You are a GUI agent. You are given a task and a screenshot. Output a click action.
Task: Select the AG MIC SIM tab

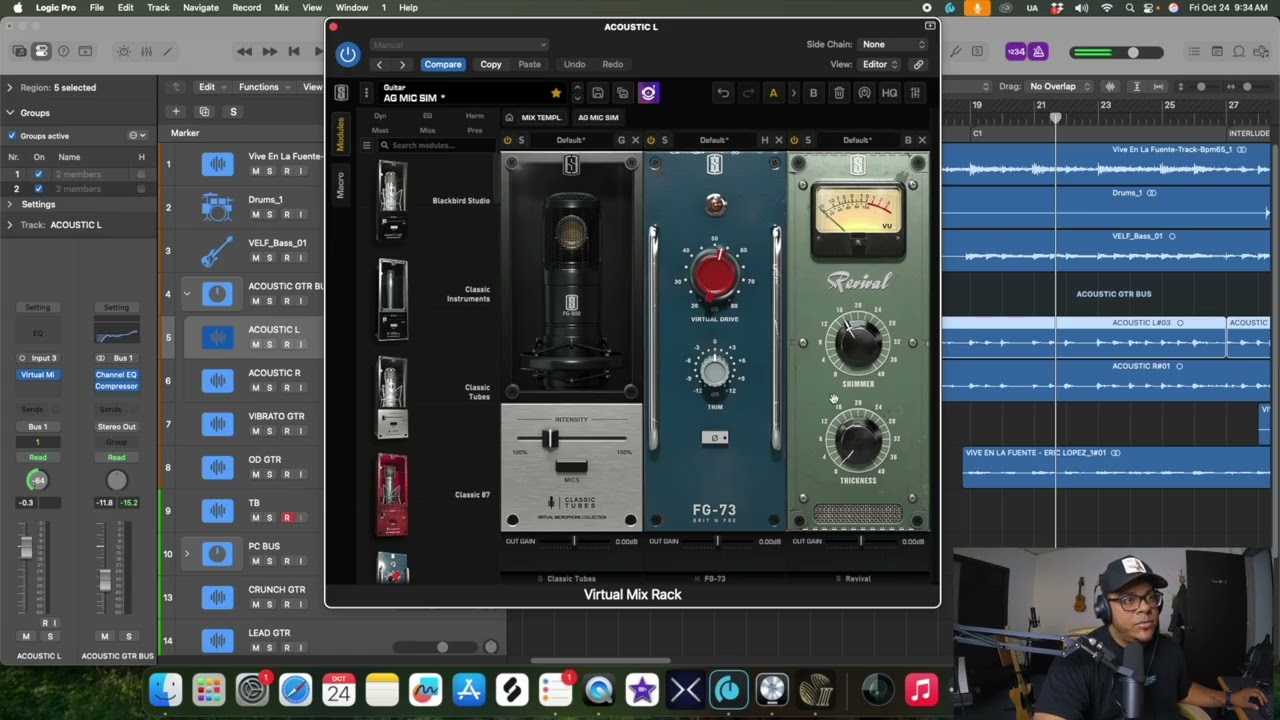pos(598,117)
